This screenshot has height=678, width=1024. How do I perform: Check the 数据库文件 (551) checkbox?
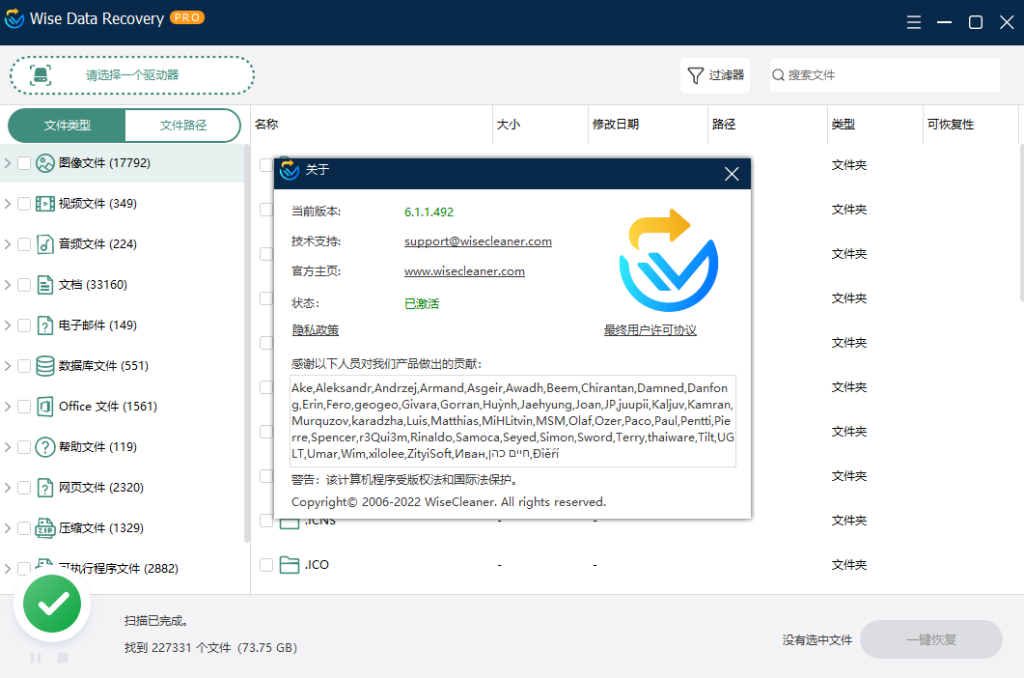click(24, 366)
